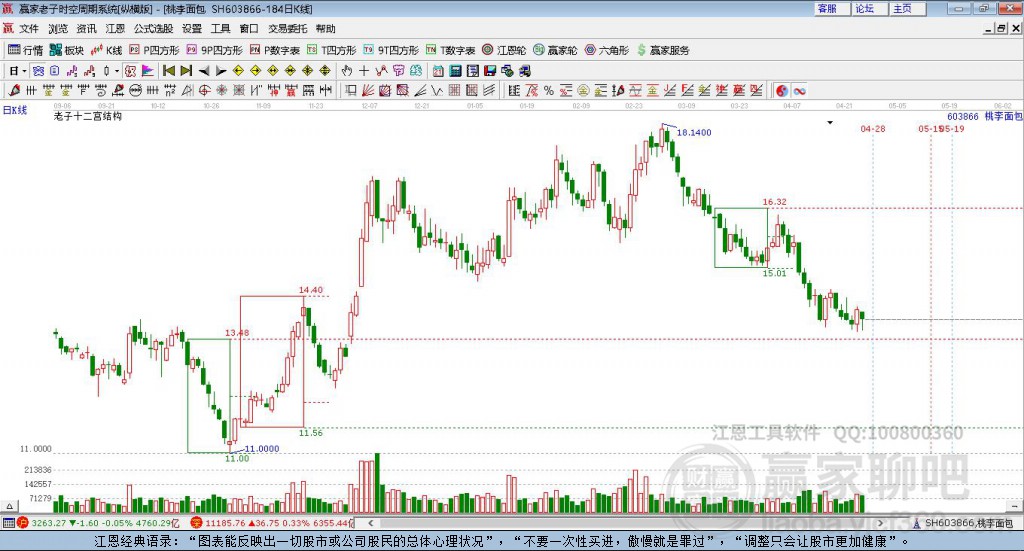Select the 金 circle golden ratio tool
Image resolution: width=1024 pixels, height=551 pixels.
click(583, 91)
